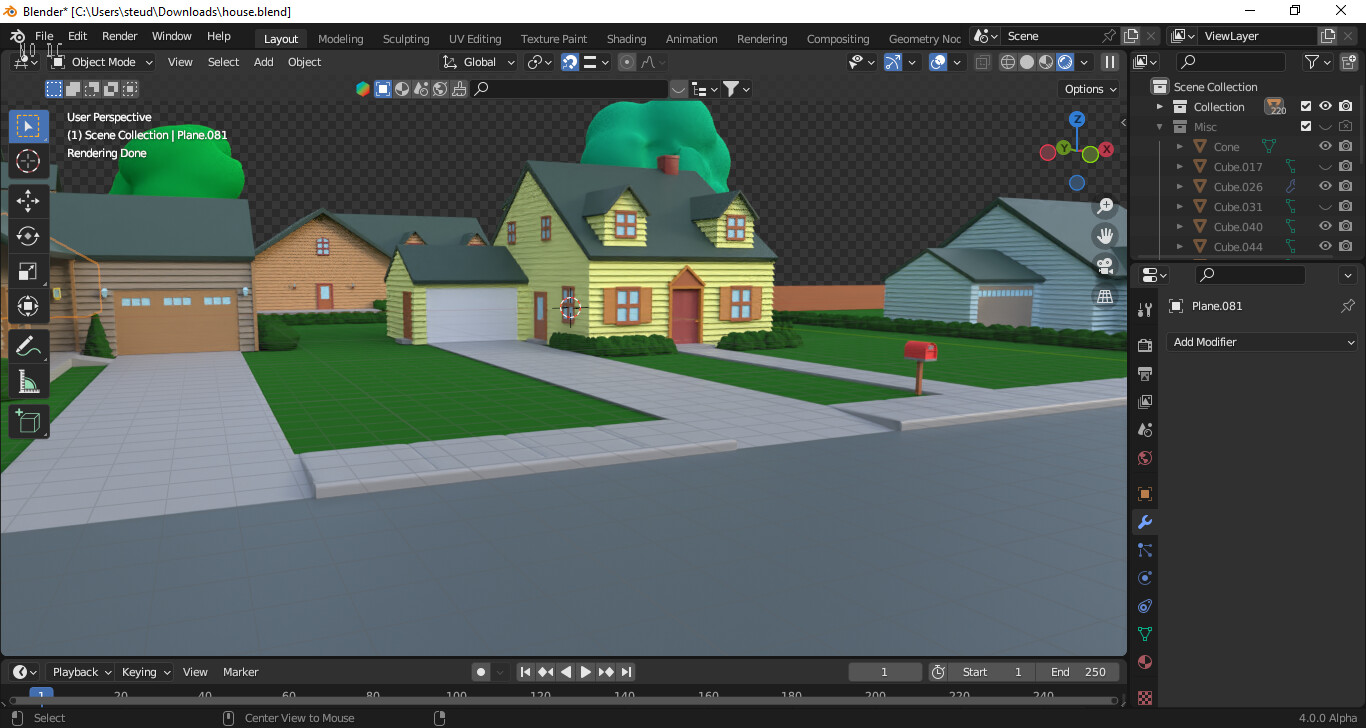Screen dimensions: 1366x728
Task: Open pivot point dropdown
Action: pos(540,62)
